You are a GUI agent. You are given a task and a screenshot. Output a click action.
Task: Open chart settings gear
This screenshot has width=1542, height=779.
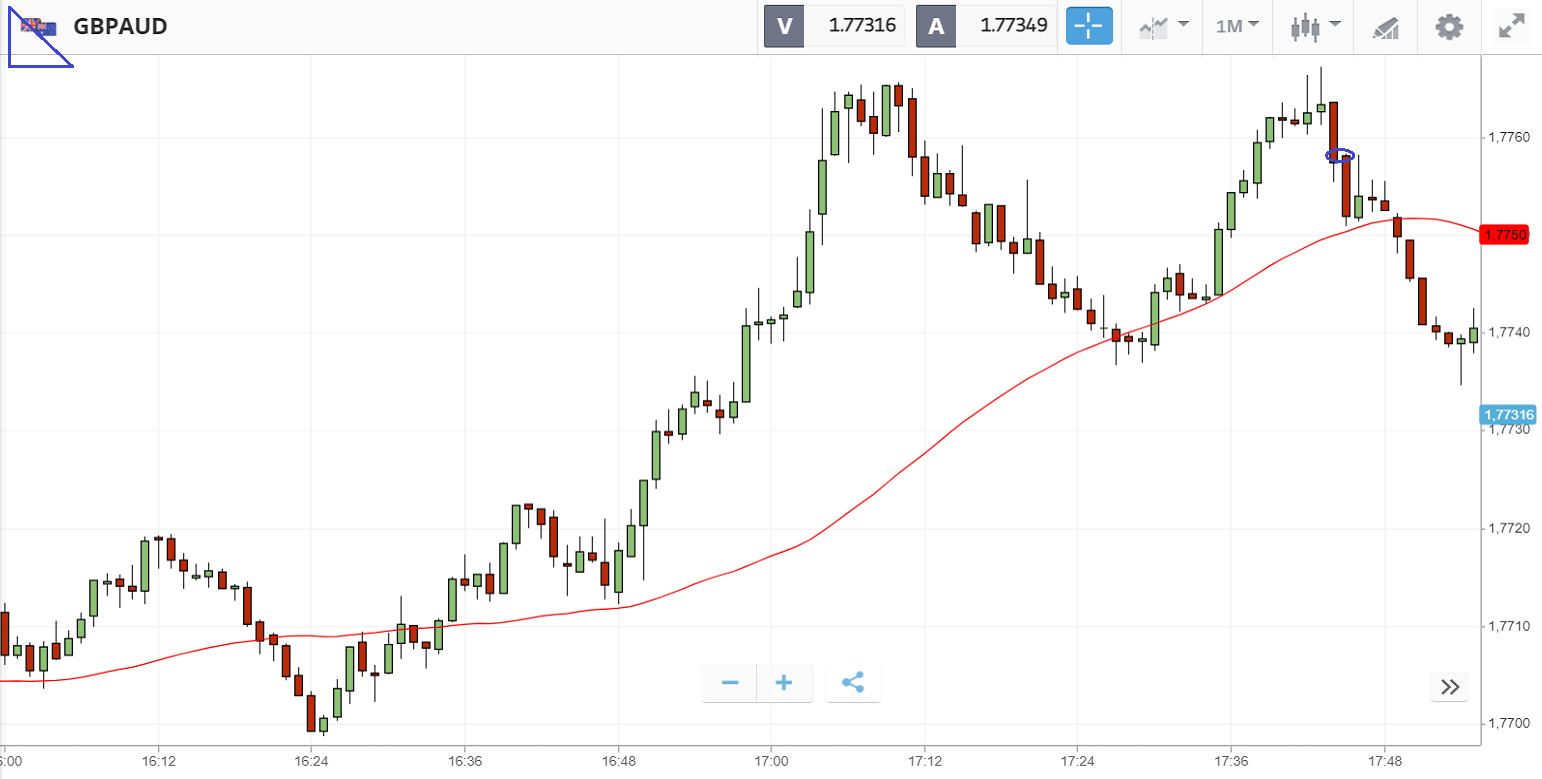pyautogui.click(x=1449, y=26)
